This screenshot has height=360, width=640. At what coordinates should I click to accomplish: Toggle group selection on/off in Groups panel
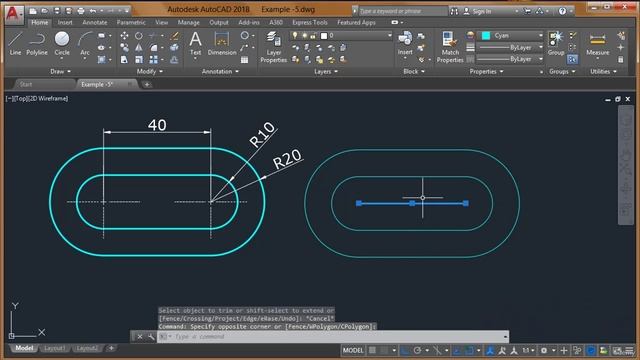(x=572, y=60)
